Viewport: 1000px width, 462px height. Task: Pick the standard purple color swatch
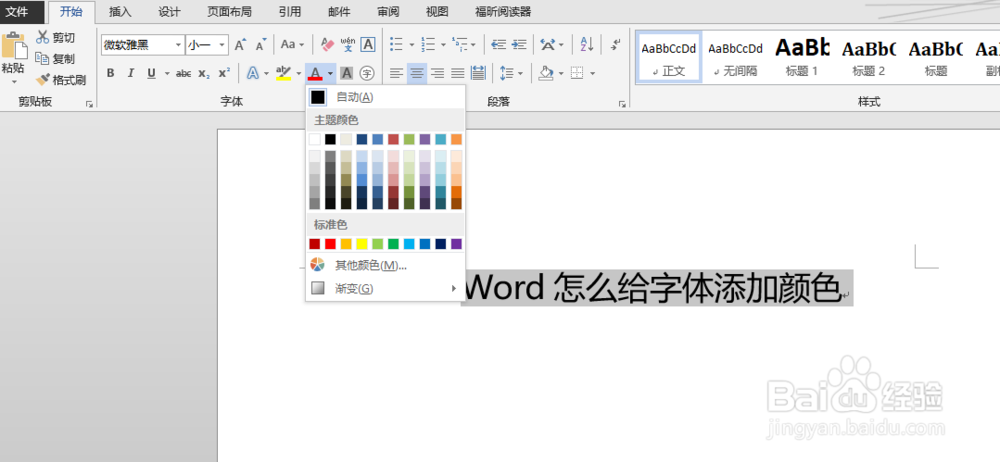tap(456, 244)
